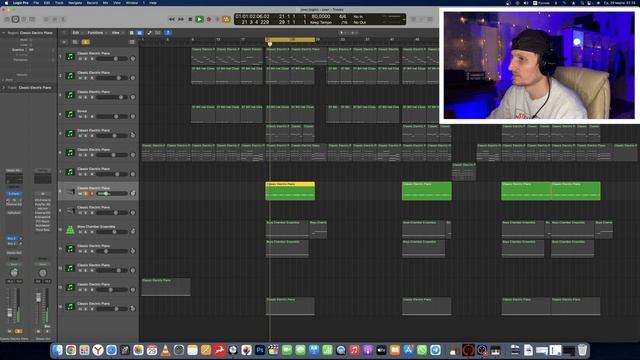The image size is (640, 360).
Task: Click the pan knob on track 6
Action: (133, 155)
